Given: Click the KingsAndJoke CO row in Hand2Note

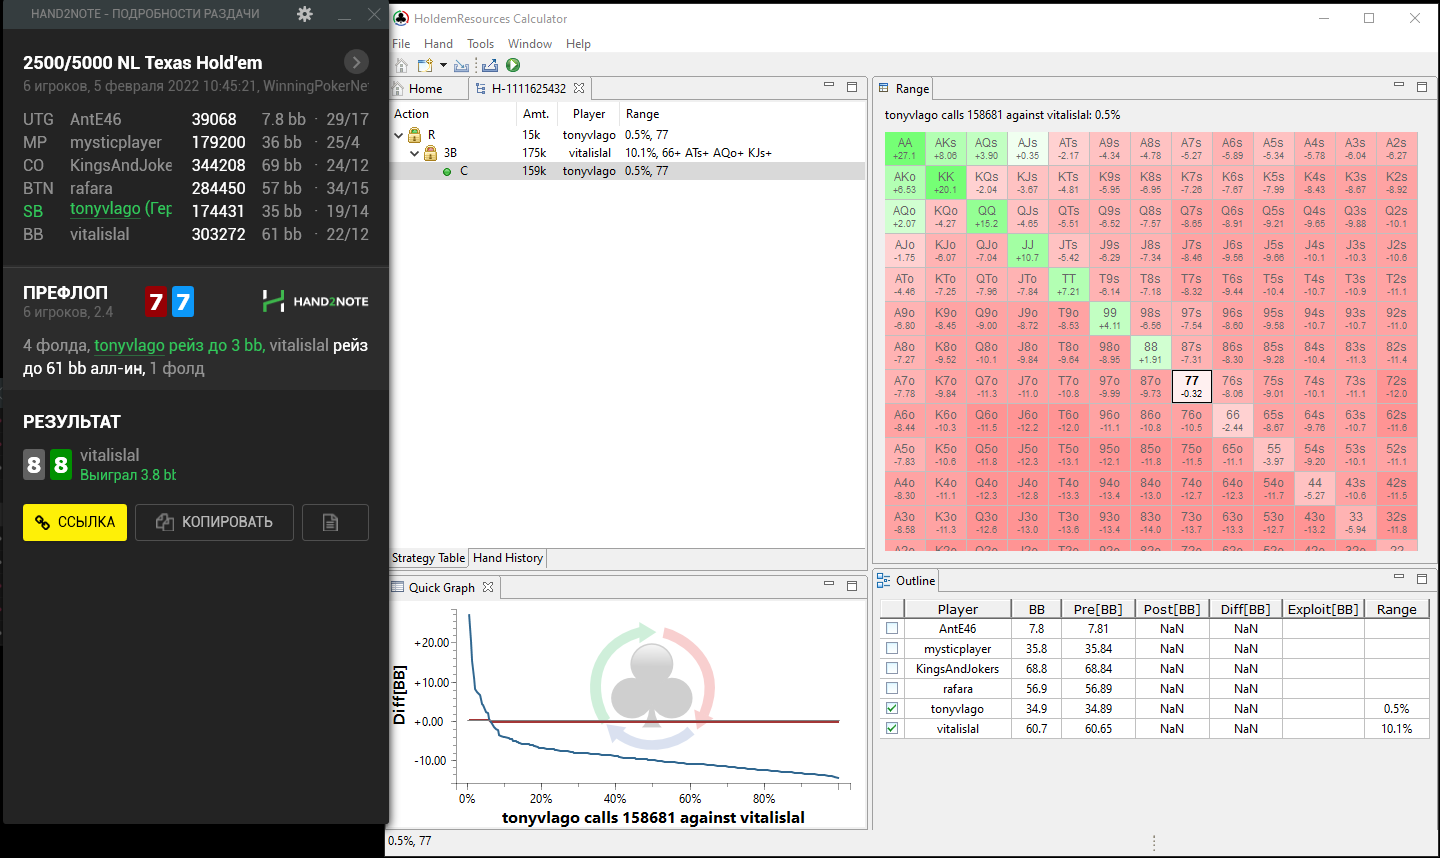Looking at the screenshot, I should tap(196, 165).
